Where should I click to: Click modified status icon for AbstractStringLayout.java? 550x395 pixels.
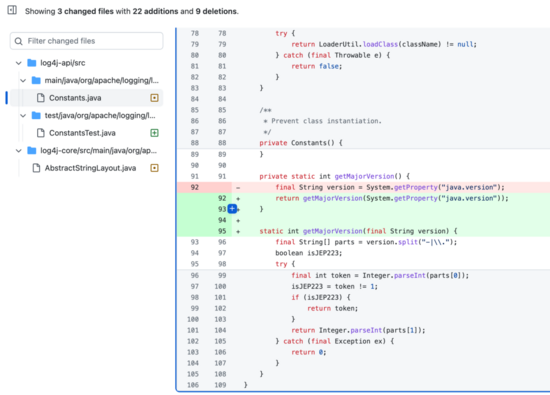coord(154,168)
